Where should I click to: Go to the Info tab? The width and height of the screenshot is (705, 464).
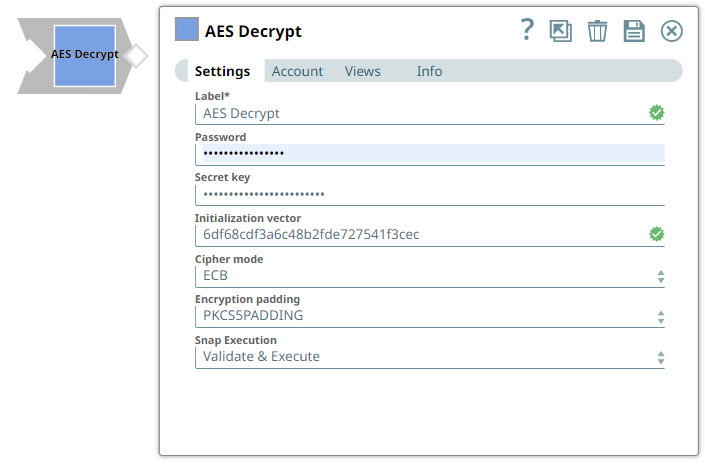click(429, 71)
